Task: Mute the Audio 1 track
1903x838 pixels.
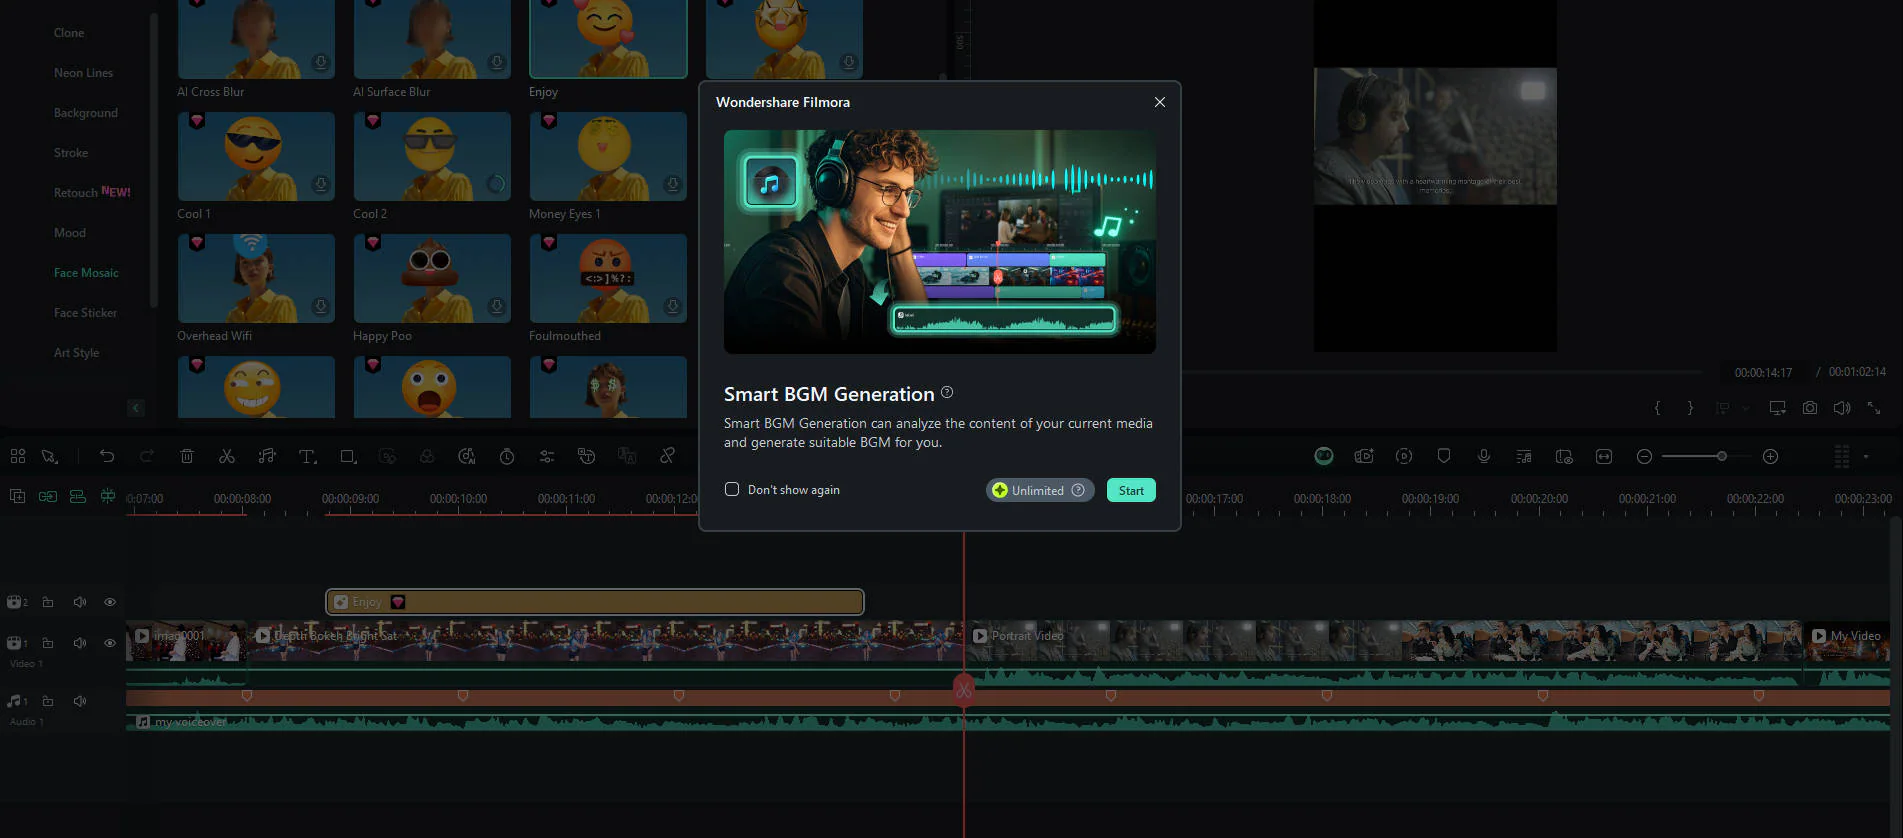Action: [80, 701]
